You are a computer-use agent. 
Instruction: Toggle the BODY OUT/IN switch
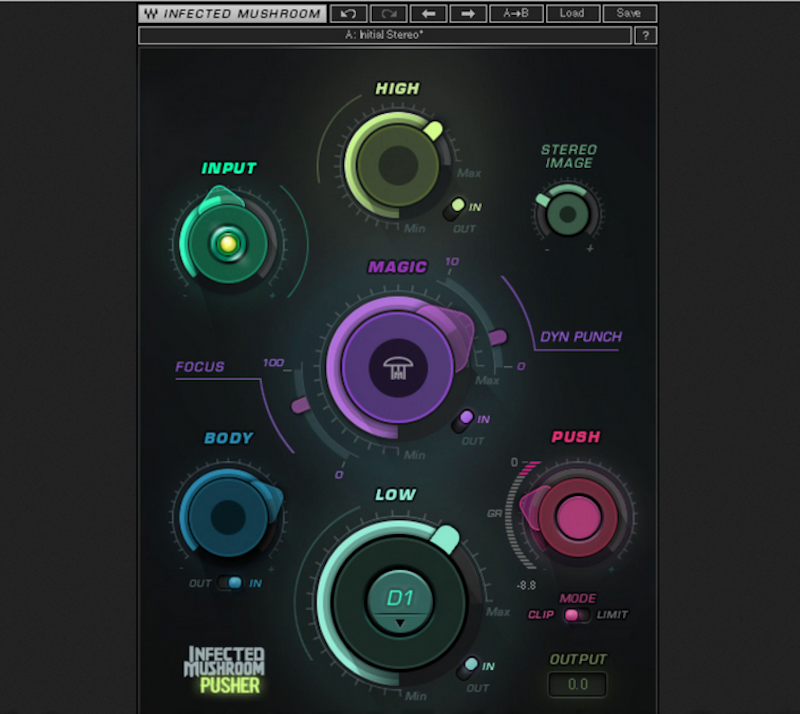tap(230, 582)
